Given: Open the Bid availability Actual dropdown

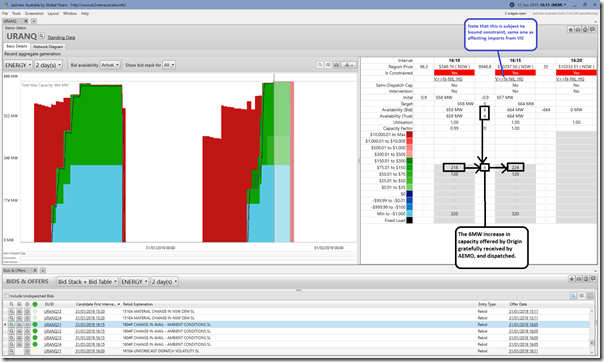Looking at the screenshot, I should (110, 65).
